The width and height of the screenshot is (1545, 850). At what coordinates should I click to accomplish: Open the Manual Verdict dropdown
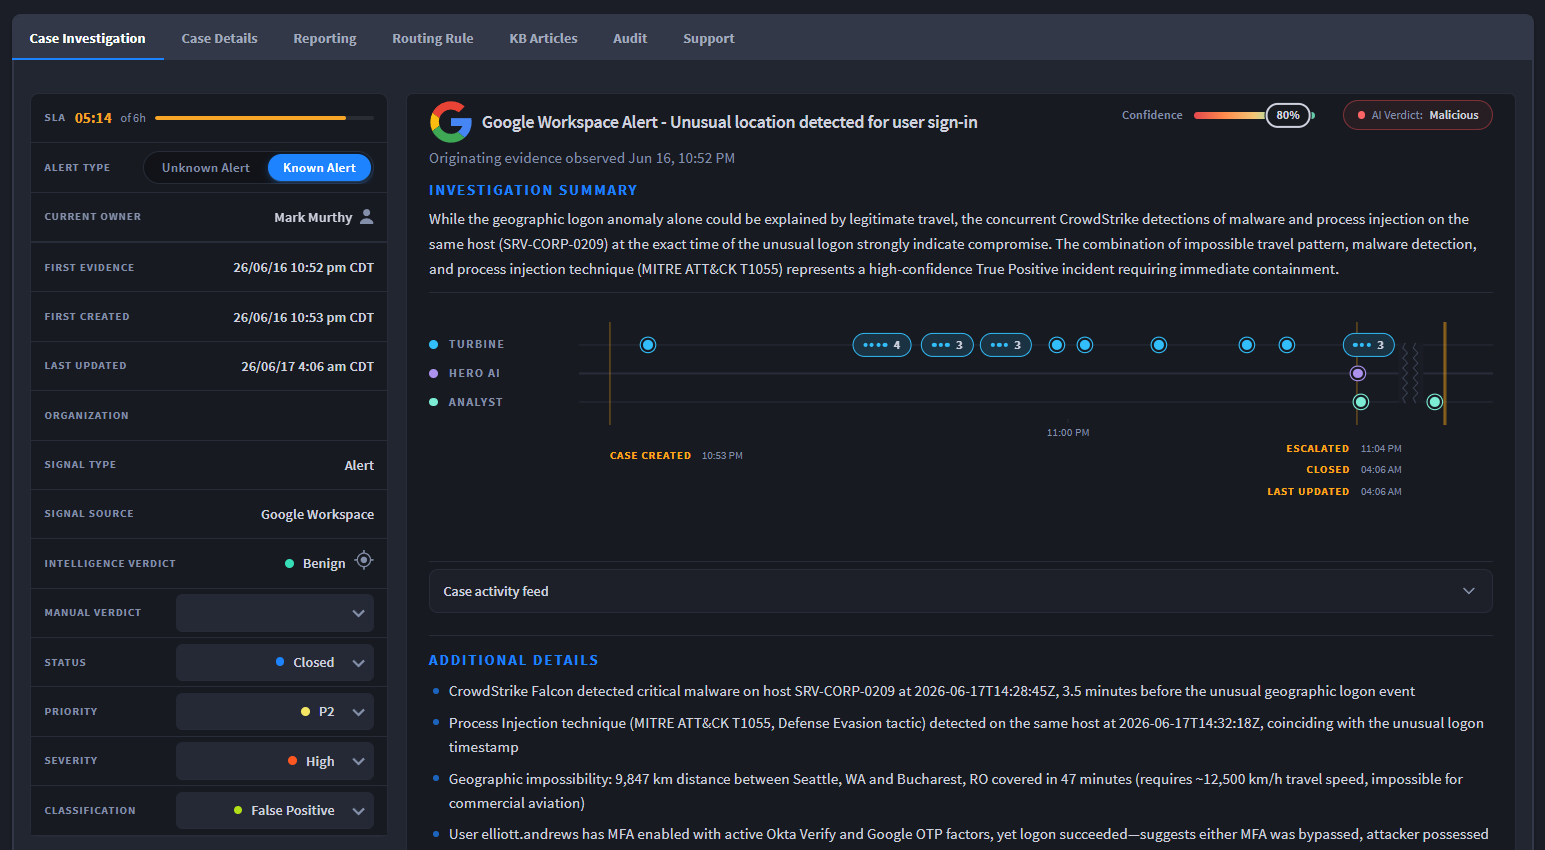coord(275,613)
